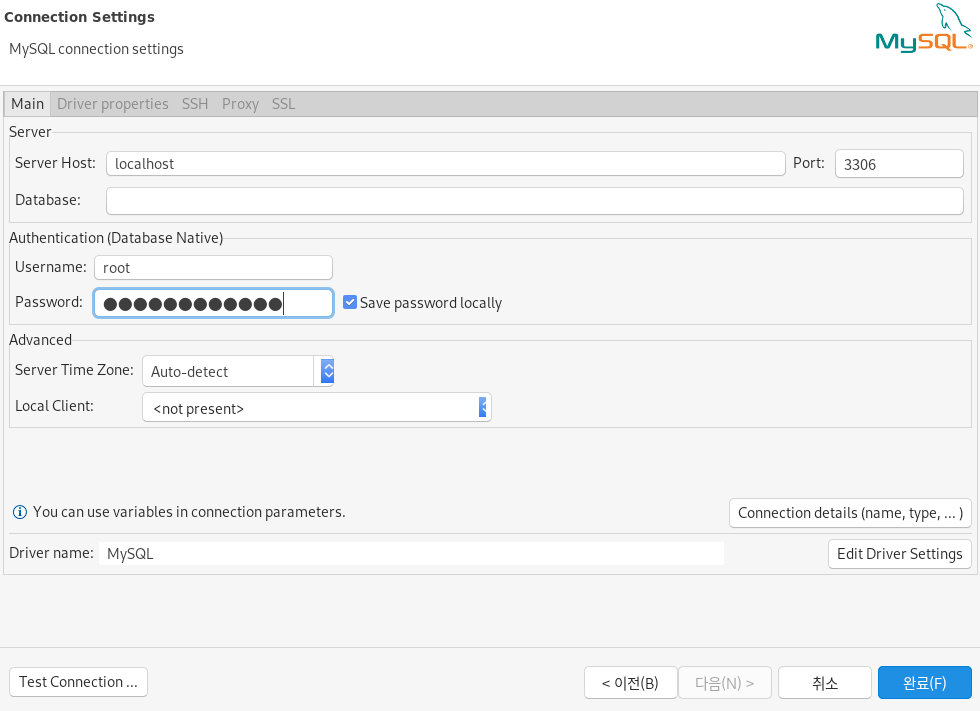Open the SSH tab
The height and width of the screenshot is (711, 980).
pyautogui.click(x=195, y=104)
